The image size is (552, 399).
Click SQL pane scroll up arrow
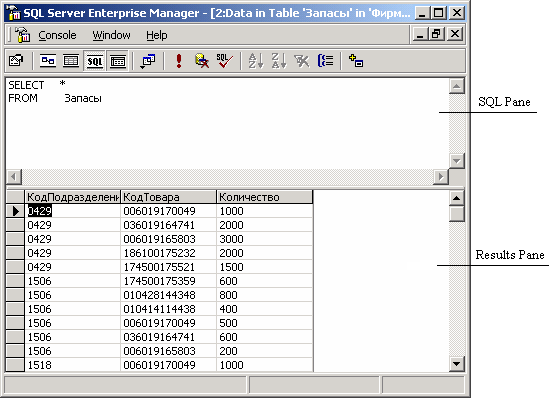(457, 86)
